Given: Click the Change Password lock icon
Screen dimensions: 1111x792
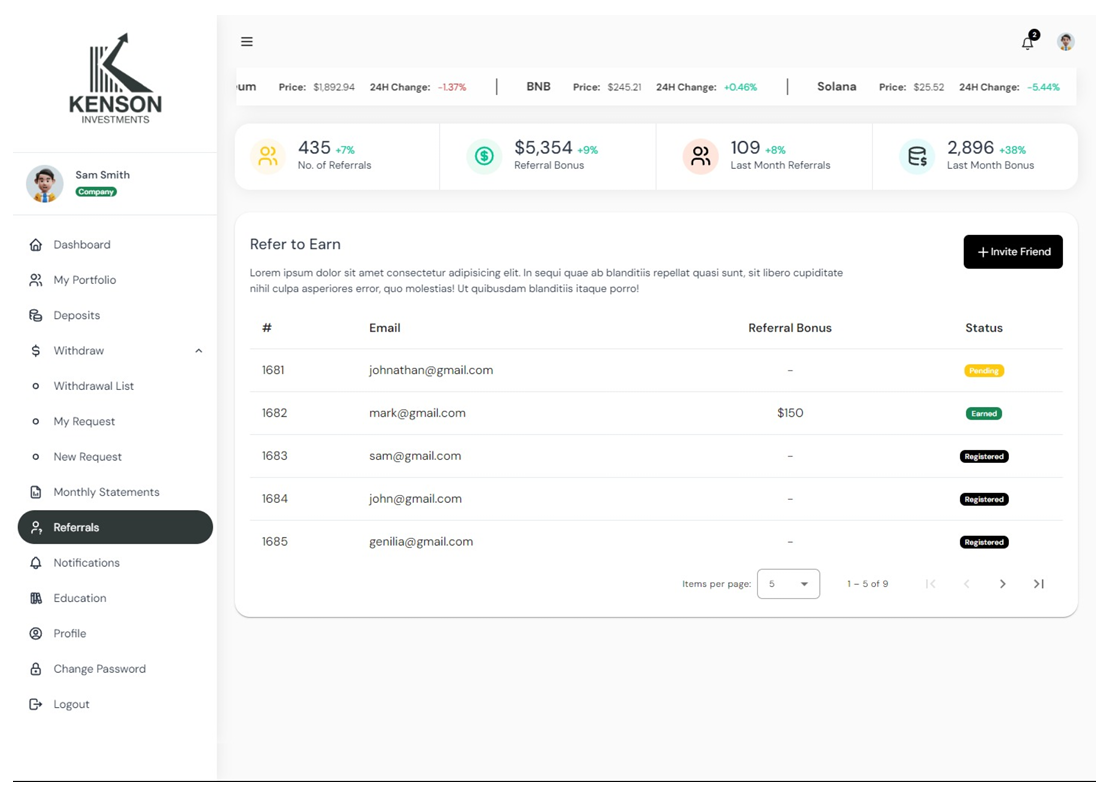Looking at the screenshot, I should point(35,669).
